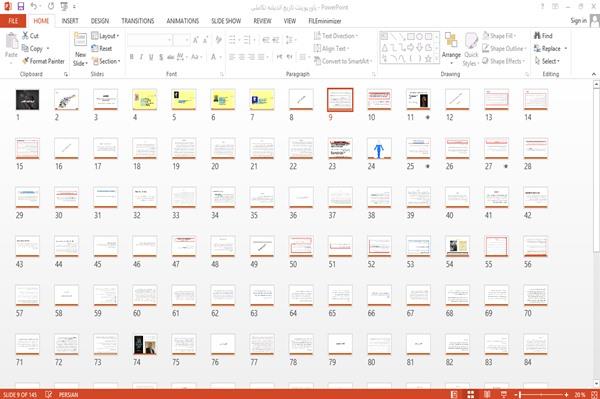The image size is (600, 399).
Task: Open the Shape Effects dropdown
Action: (x=503, y=61)
